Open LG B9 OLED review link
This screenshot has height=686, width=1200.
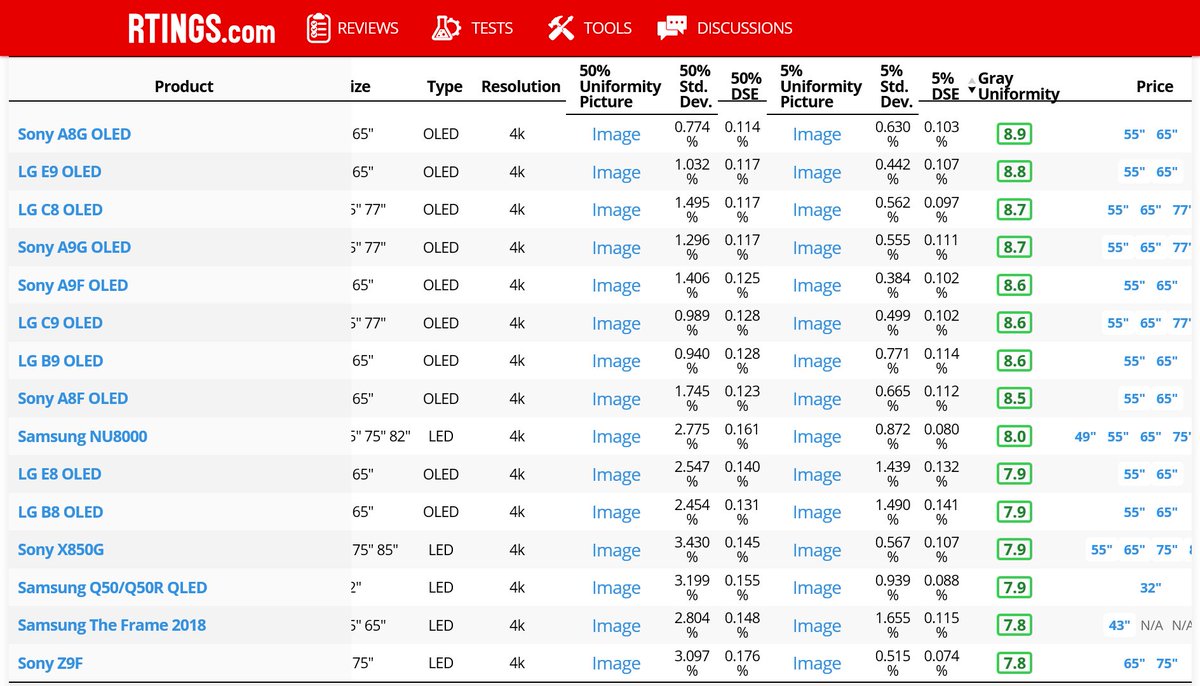60,361
